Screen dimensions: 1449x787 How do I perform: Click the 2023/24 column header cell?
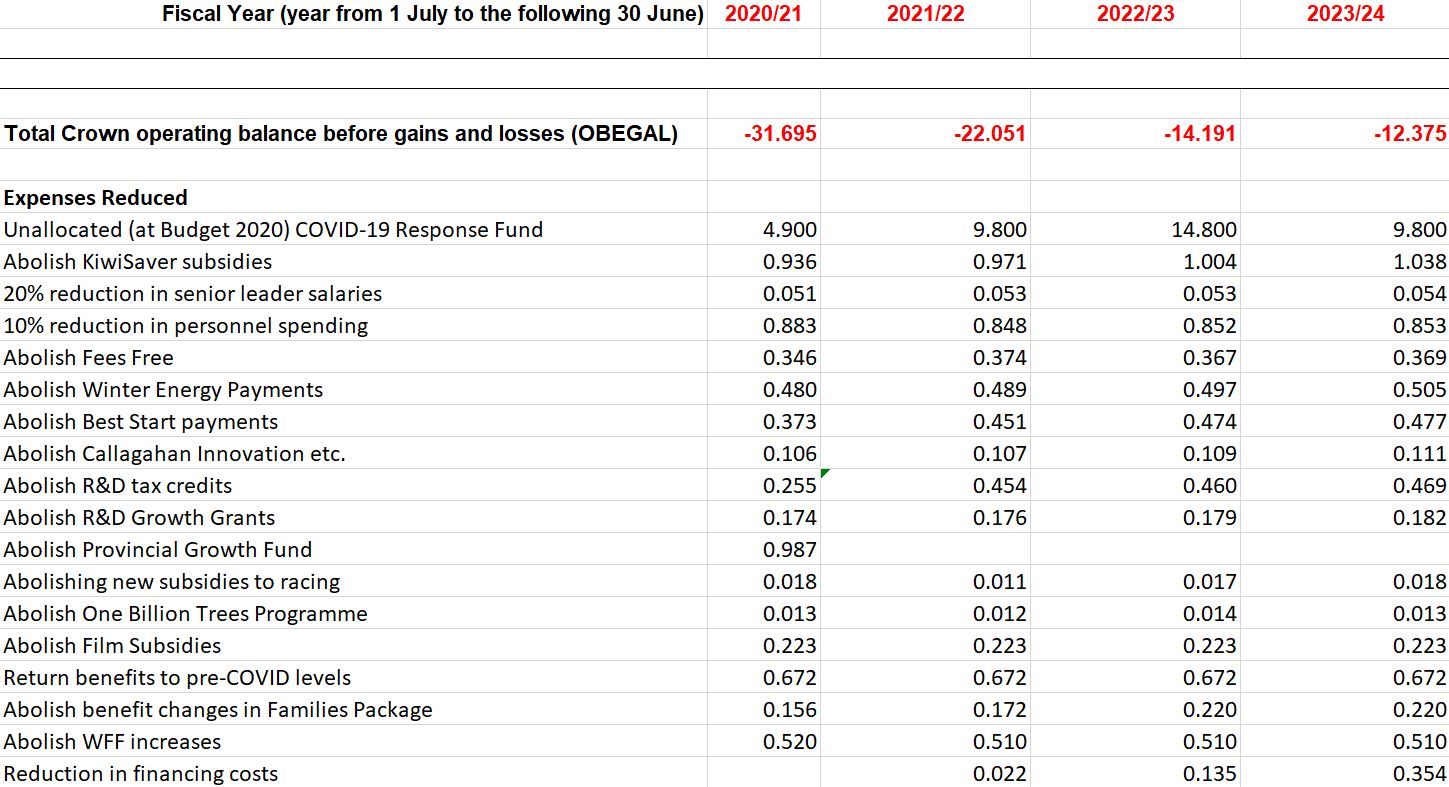click(x=1345, y=14)
